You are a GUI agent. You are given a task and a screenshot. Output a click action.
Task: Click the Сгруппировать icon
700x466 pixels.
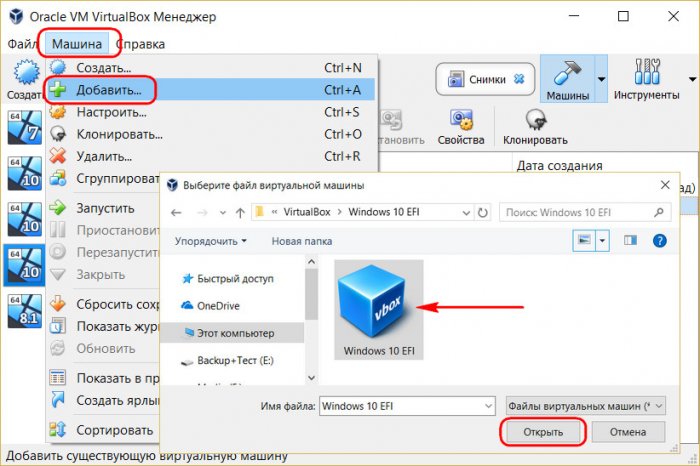pyautogui.click(x=58, y=178)
